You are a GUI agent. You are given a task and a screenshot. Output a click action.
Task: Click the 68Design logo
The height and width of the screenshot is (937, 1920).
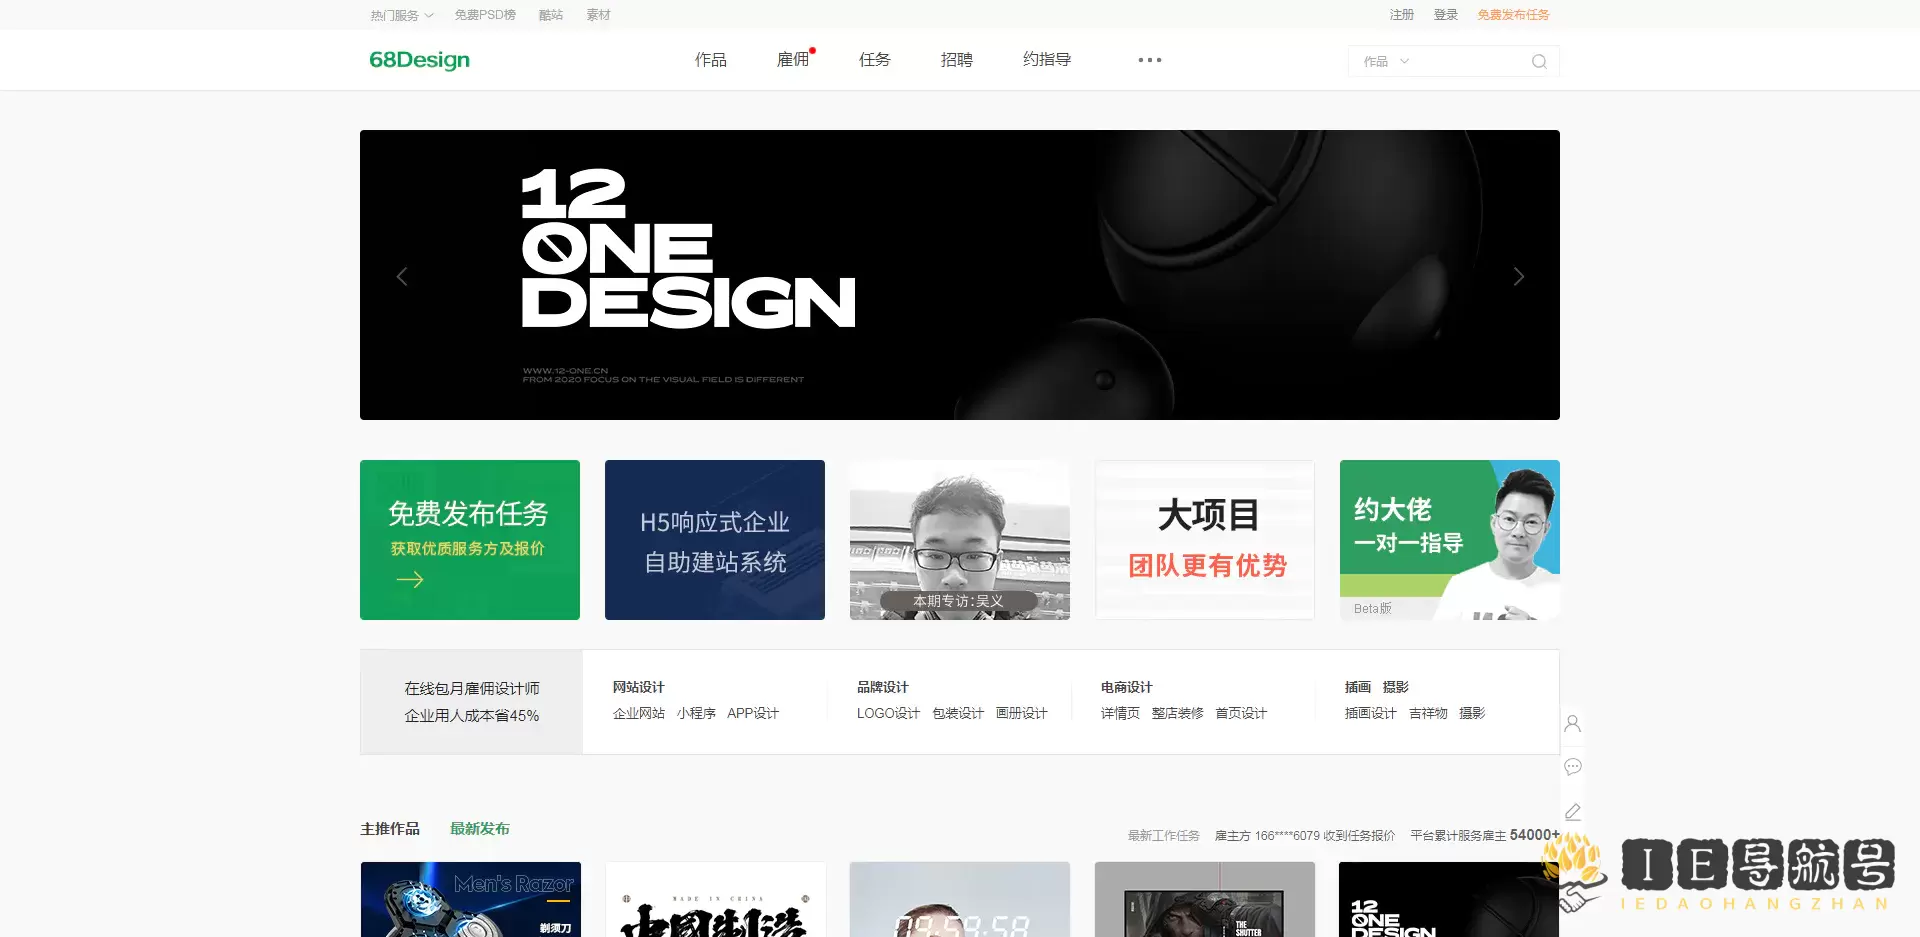point(419,60)
